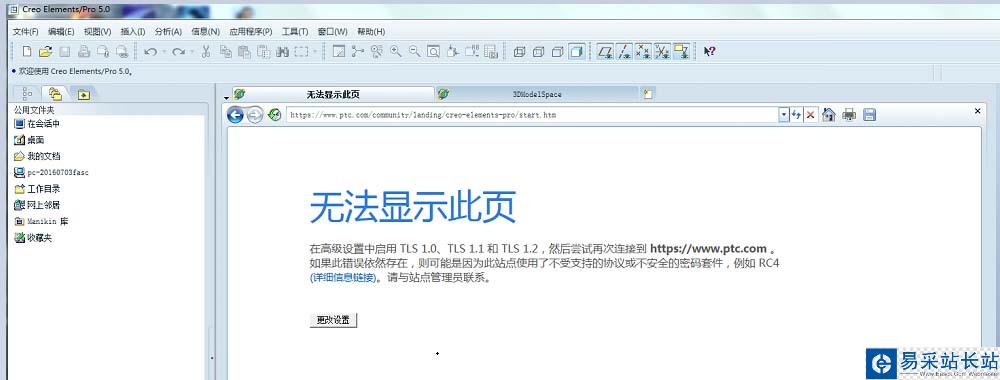Click the browser history icon beside address bar
Viewport: 1000px width, 380px height.
274,115
